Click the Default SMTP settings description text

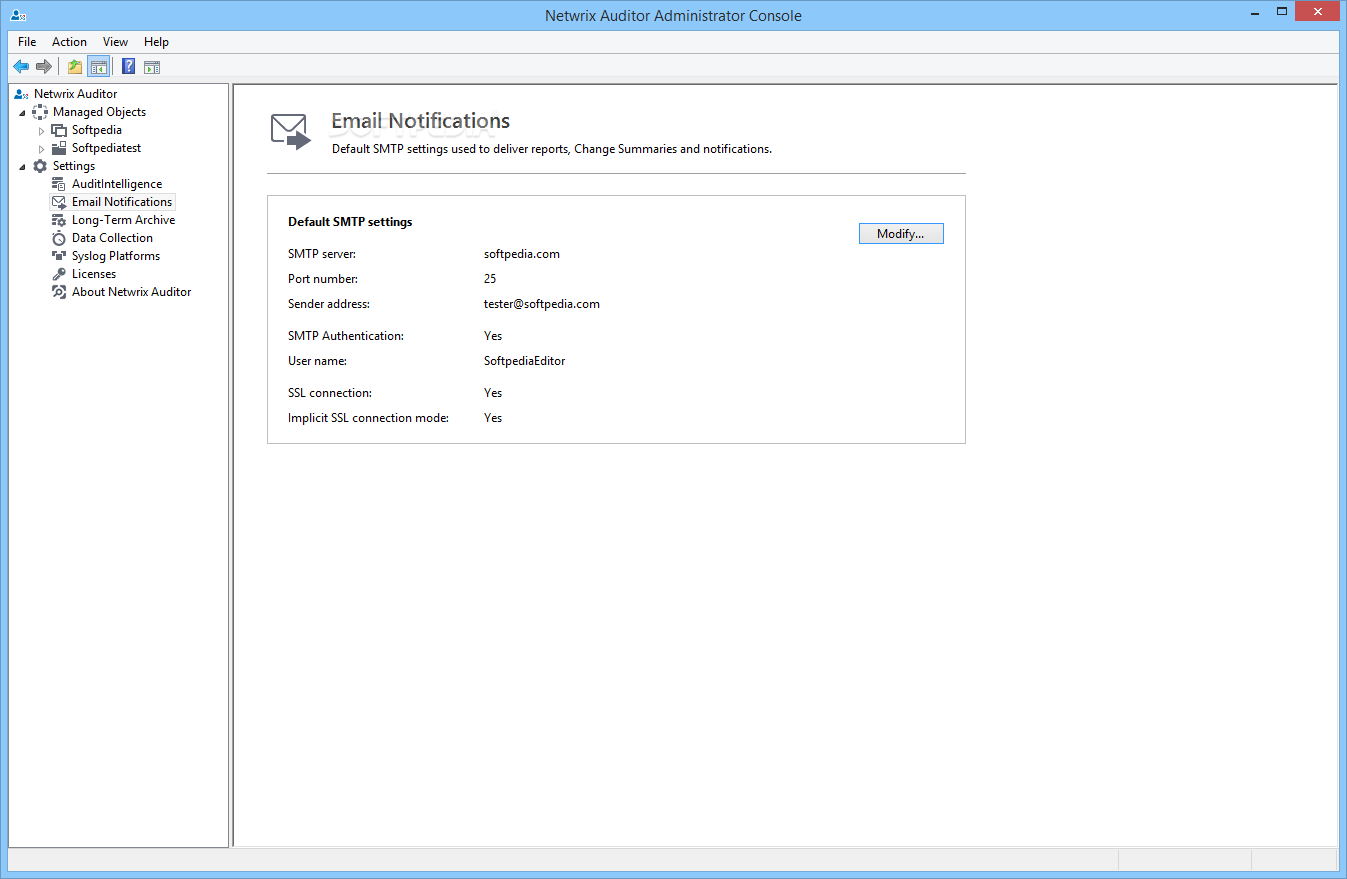pos(552,149)
